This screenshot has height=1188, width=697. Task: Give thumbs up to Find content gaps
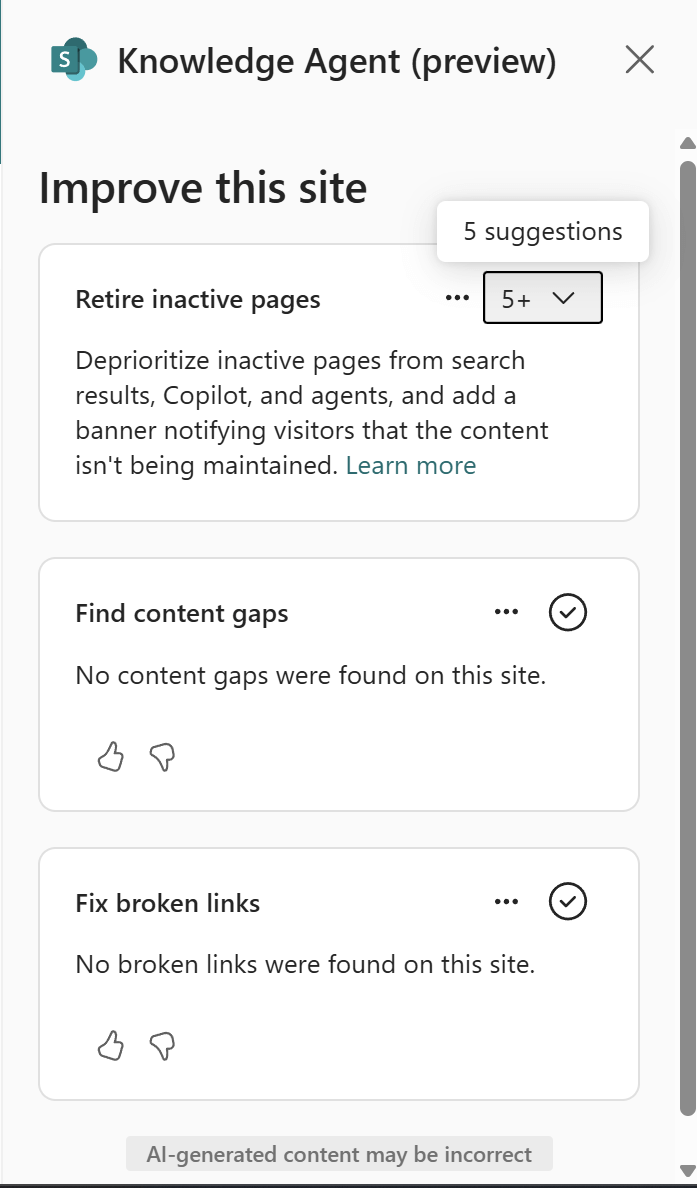110,758
